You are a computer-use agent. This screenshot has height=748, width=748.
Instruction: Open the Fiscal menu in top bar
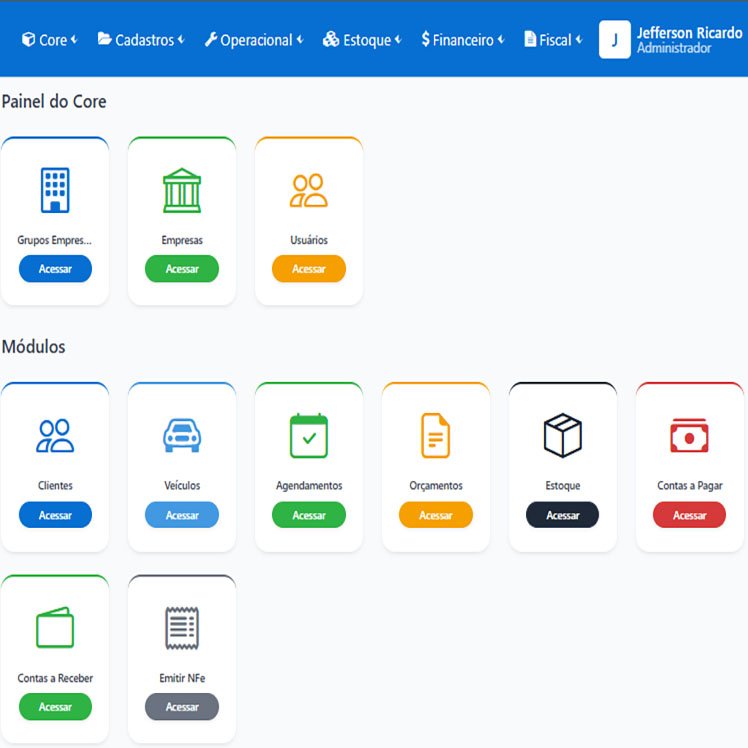click(553, 40)
